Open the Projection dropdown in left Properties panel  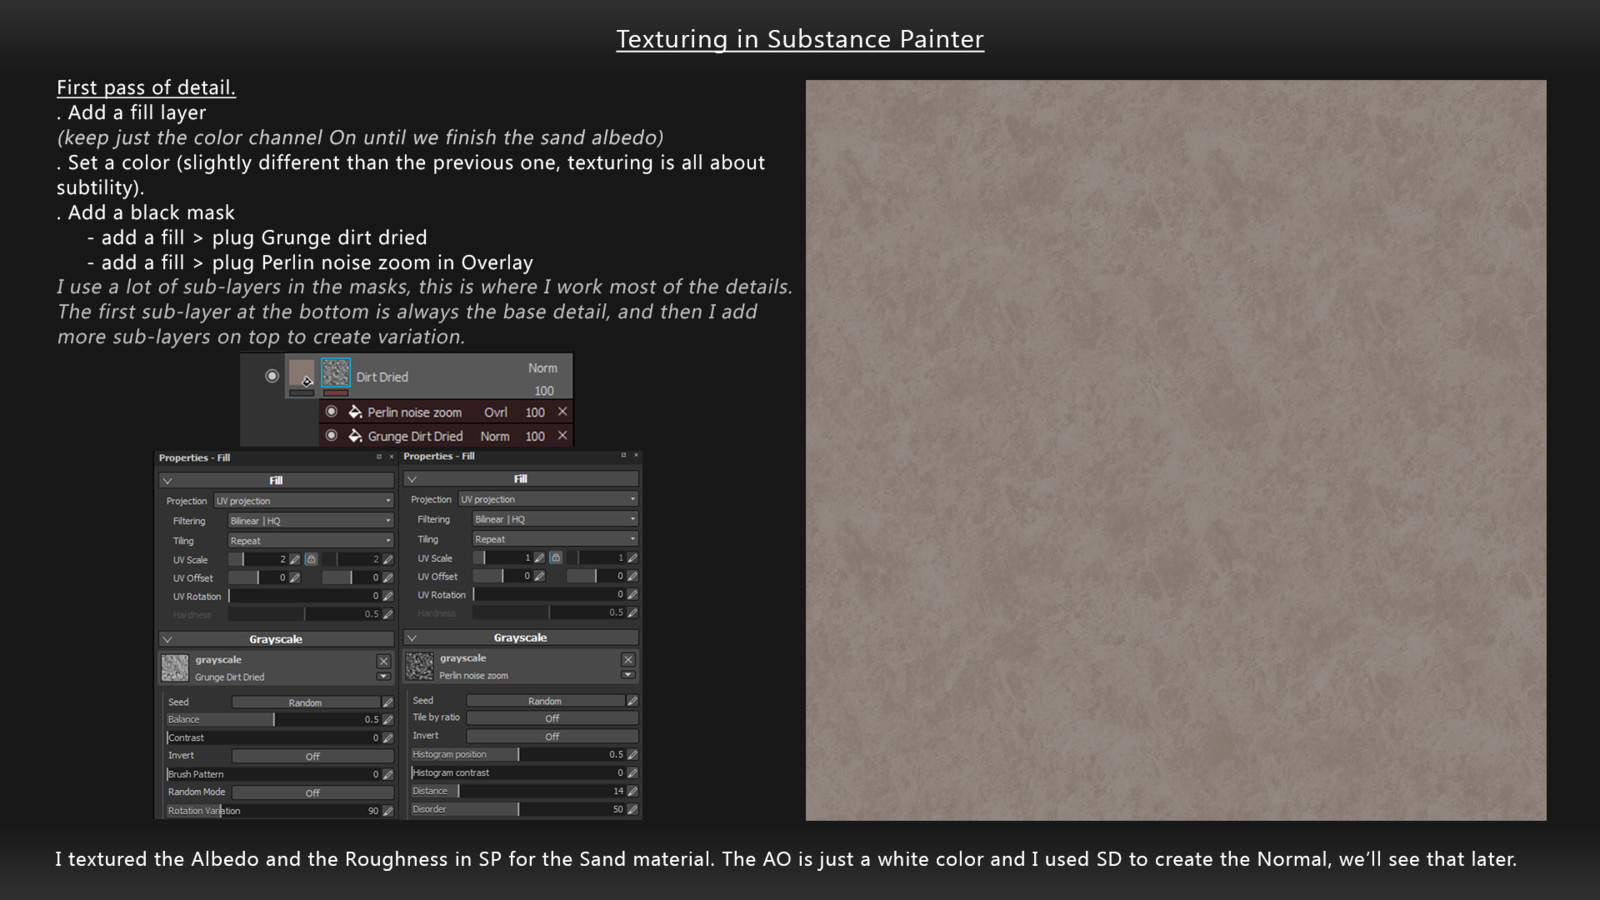303,501
